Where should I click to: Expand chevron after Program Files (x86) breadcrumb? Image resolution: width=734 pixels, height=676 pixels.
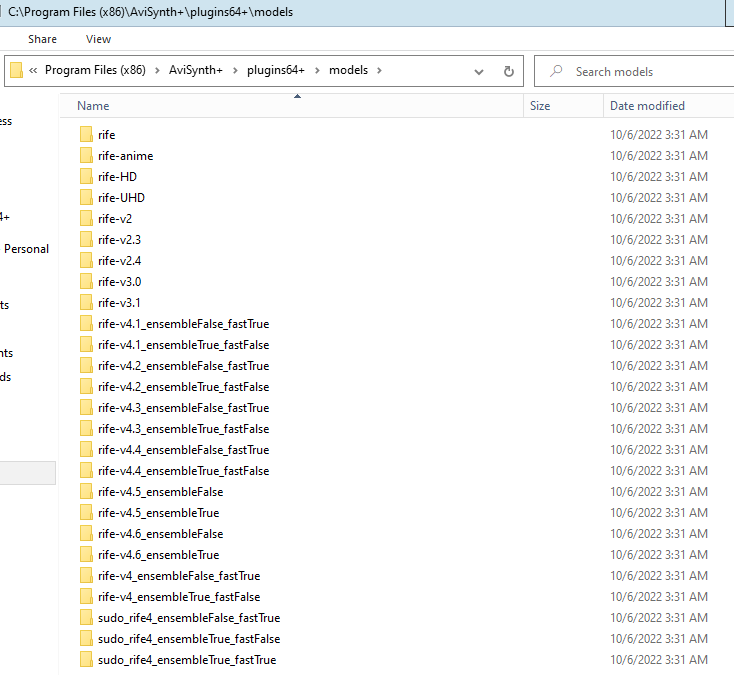coord(157,71)
